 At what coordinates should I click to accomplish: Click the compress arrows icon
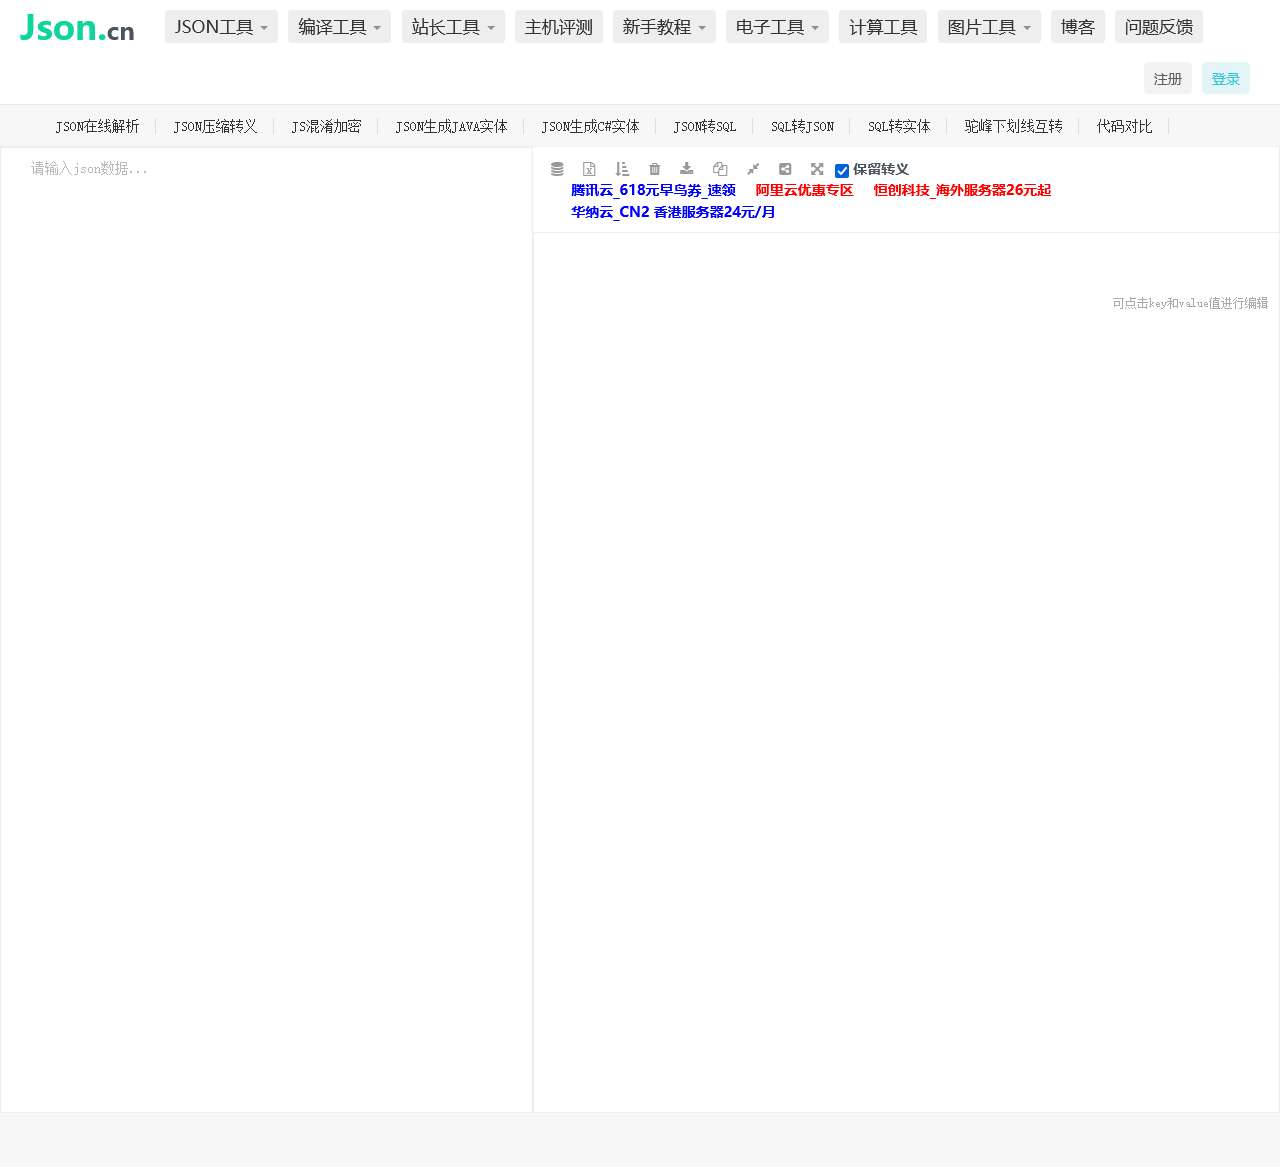click(x=753, y=169)
